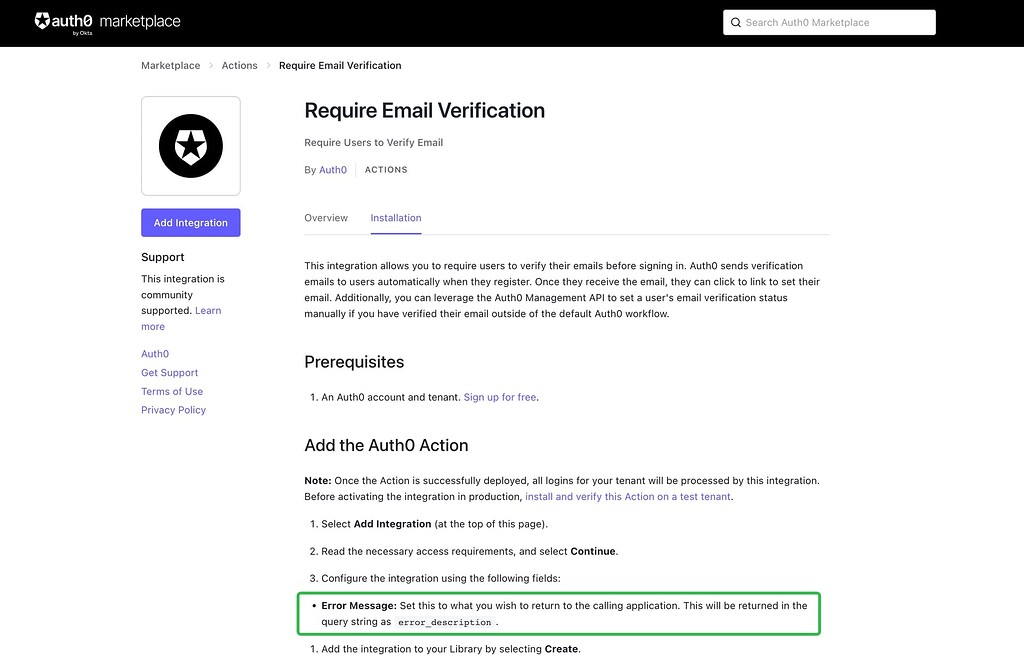Open the Privacy Policy link
1024x656 pixels.
(173, 410)
